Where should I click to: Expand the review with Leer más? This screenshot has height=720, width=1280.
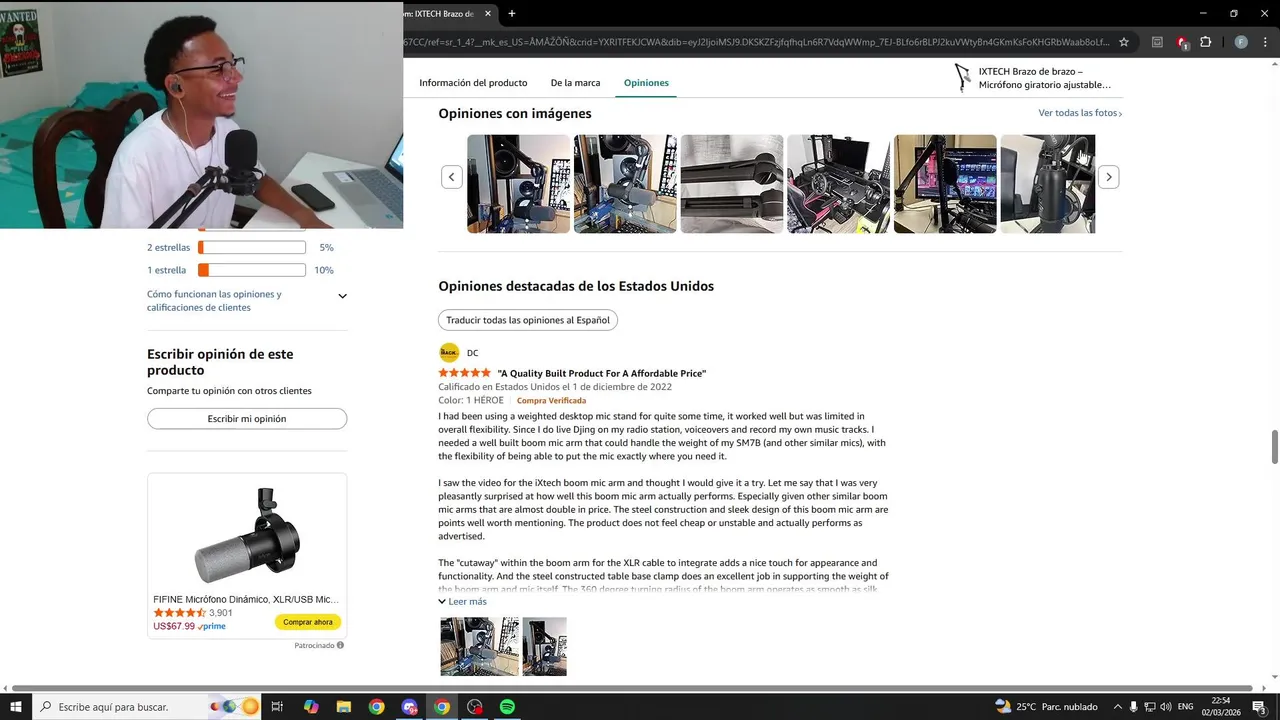point(462,602)
